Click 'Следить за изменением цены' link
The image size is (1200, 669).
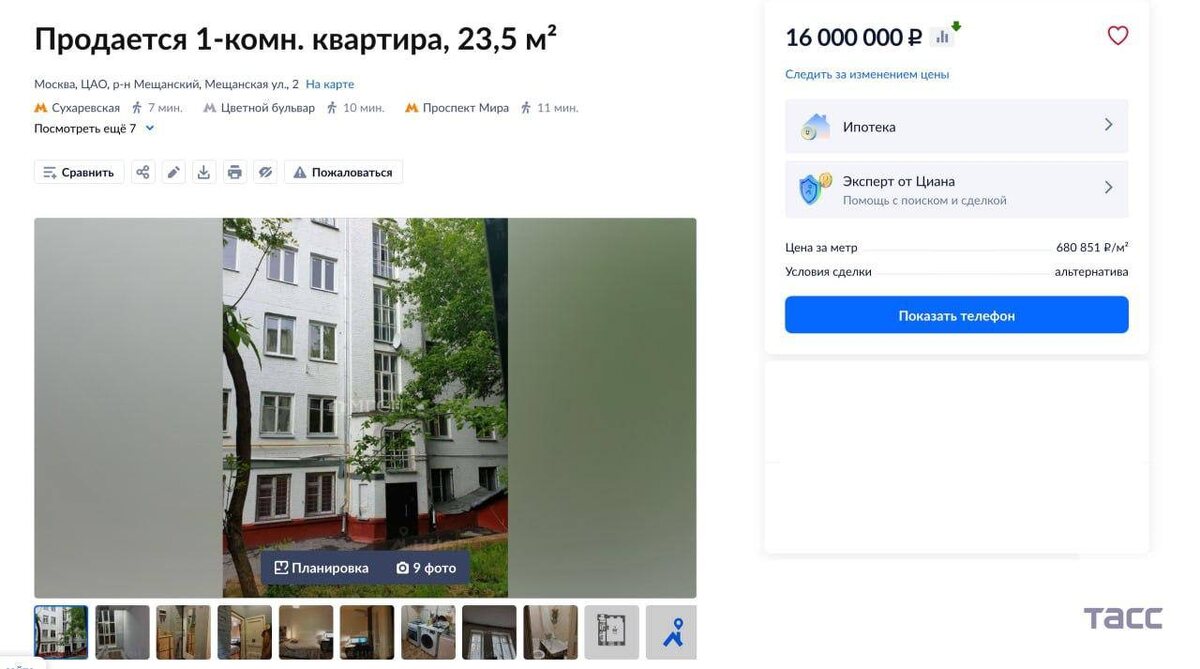[x=867, y=74]
